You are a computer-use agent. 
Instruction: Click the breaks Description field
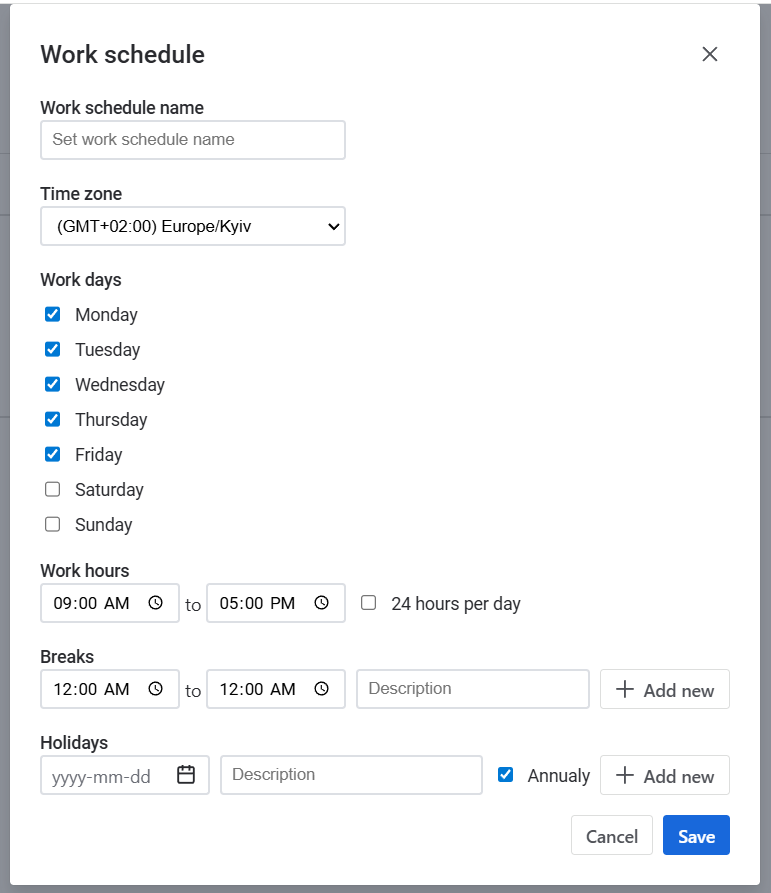[x=473, y=689]
